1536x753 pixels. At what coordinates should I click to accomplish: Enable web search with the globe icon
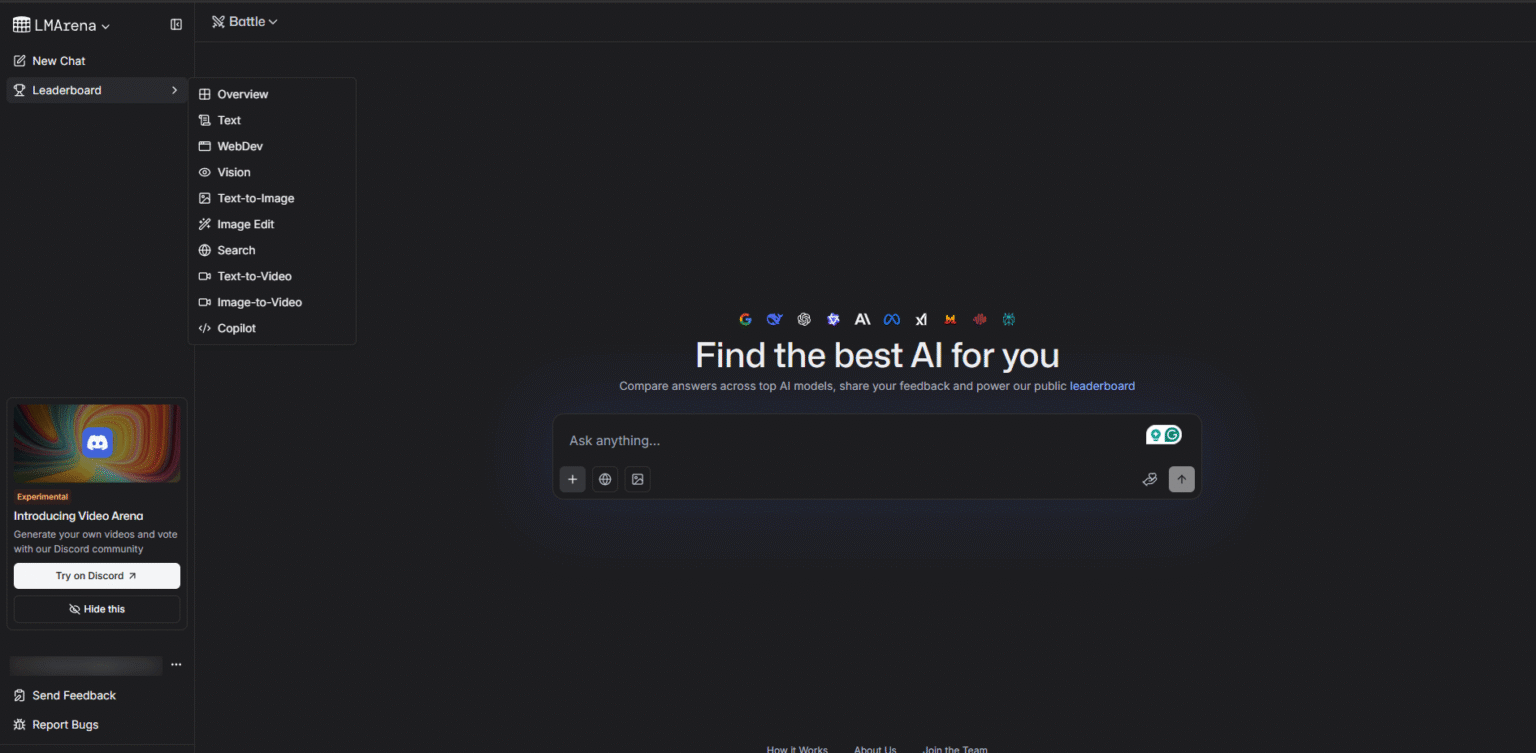pyautogui.click(x=605, y=479)
